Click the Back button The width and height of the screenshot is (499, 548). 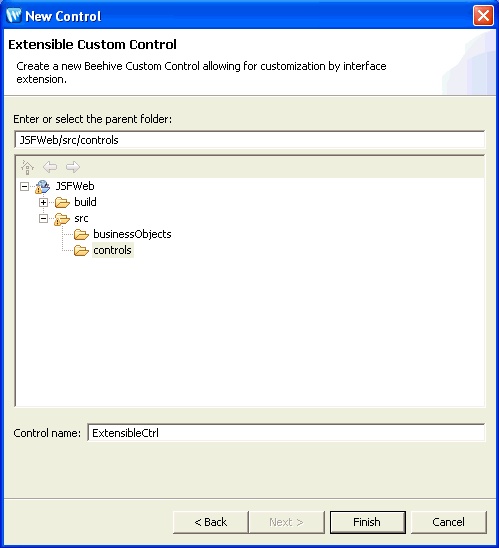(x=210, y=522)
